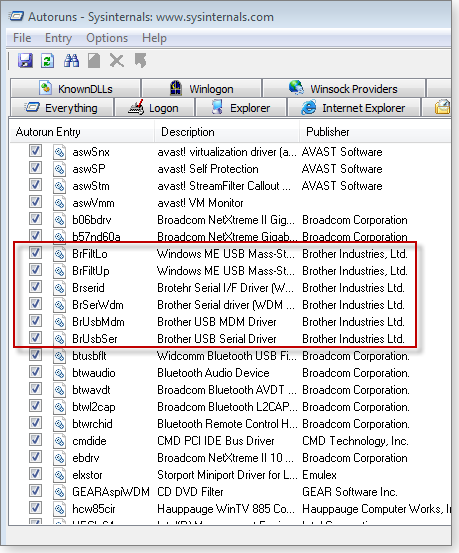Toggle the btwl2cap entry checkbox

35,406
